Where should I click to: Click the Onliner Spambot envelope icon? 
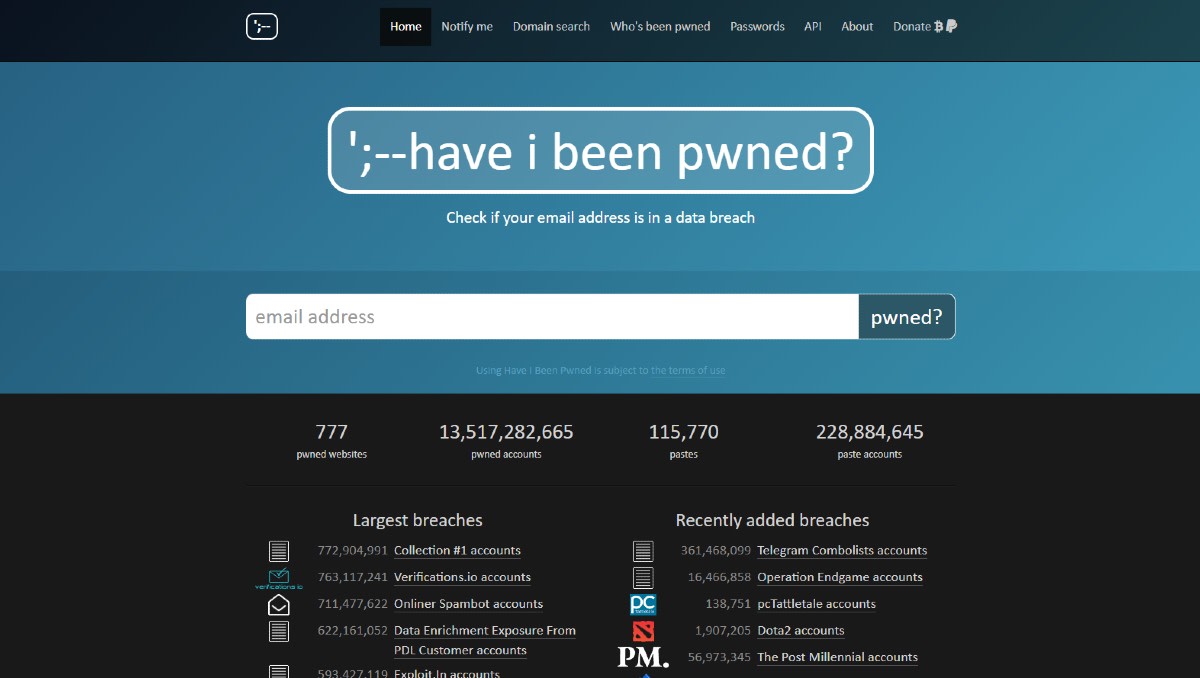tap(278, 604)
